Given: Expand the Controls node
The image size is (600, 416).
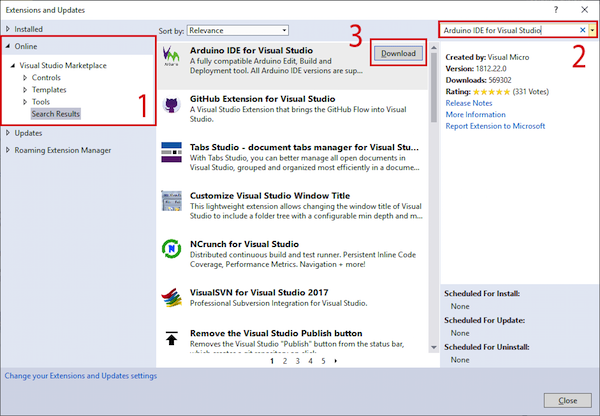Looking at the screenshot, I should point(25,78).
